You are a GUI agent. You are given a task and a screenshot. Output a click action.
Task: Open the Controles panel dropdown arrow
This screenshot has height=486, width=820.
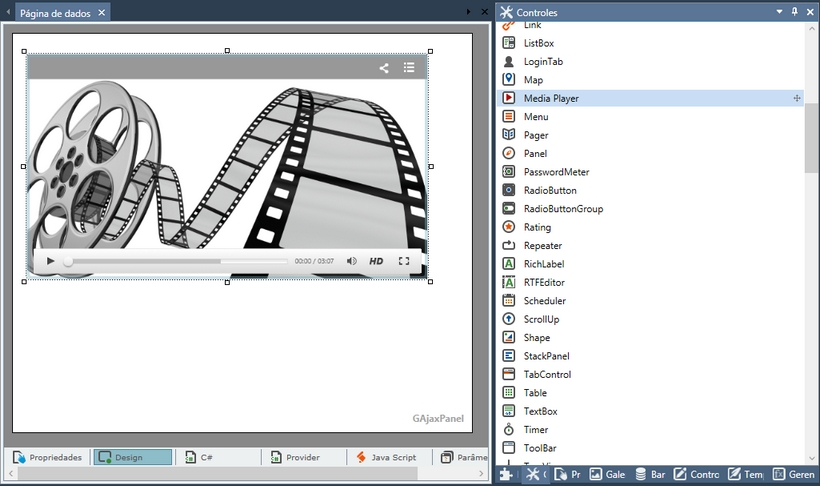point(780,12)
